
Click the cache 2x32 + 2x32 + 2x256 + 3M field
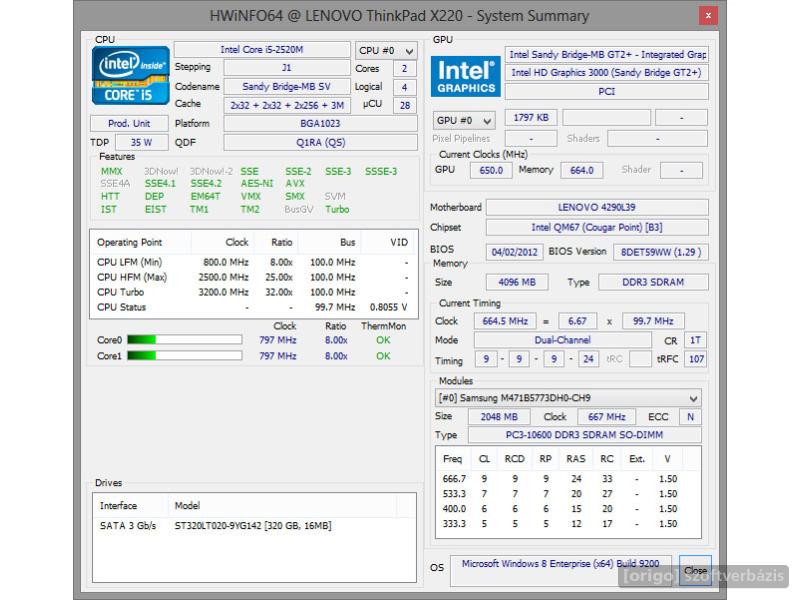coord(287,106)
